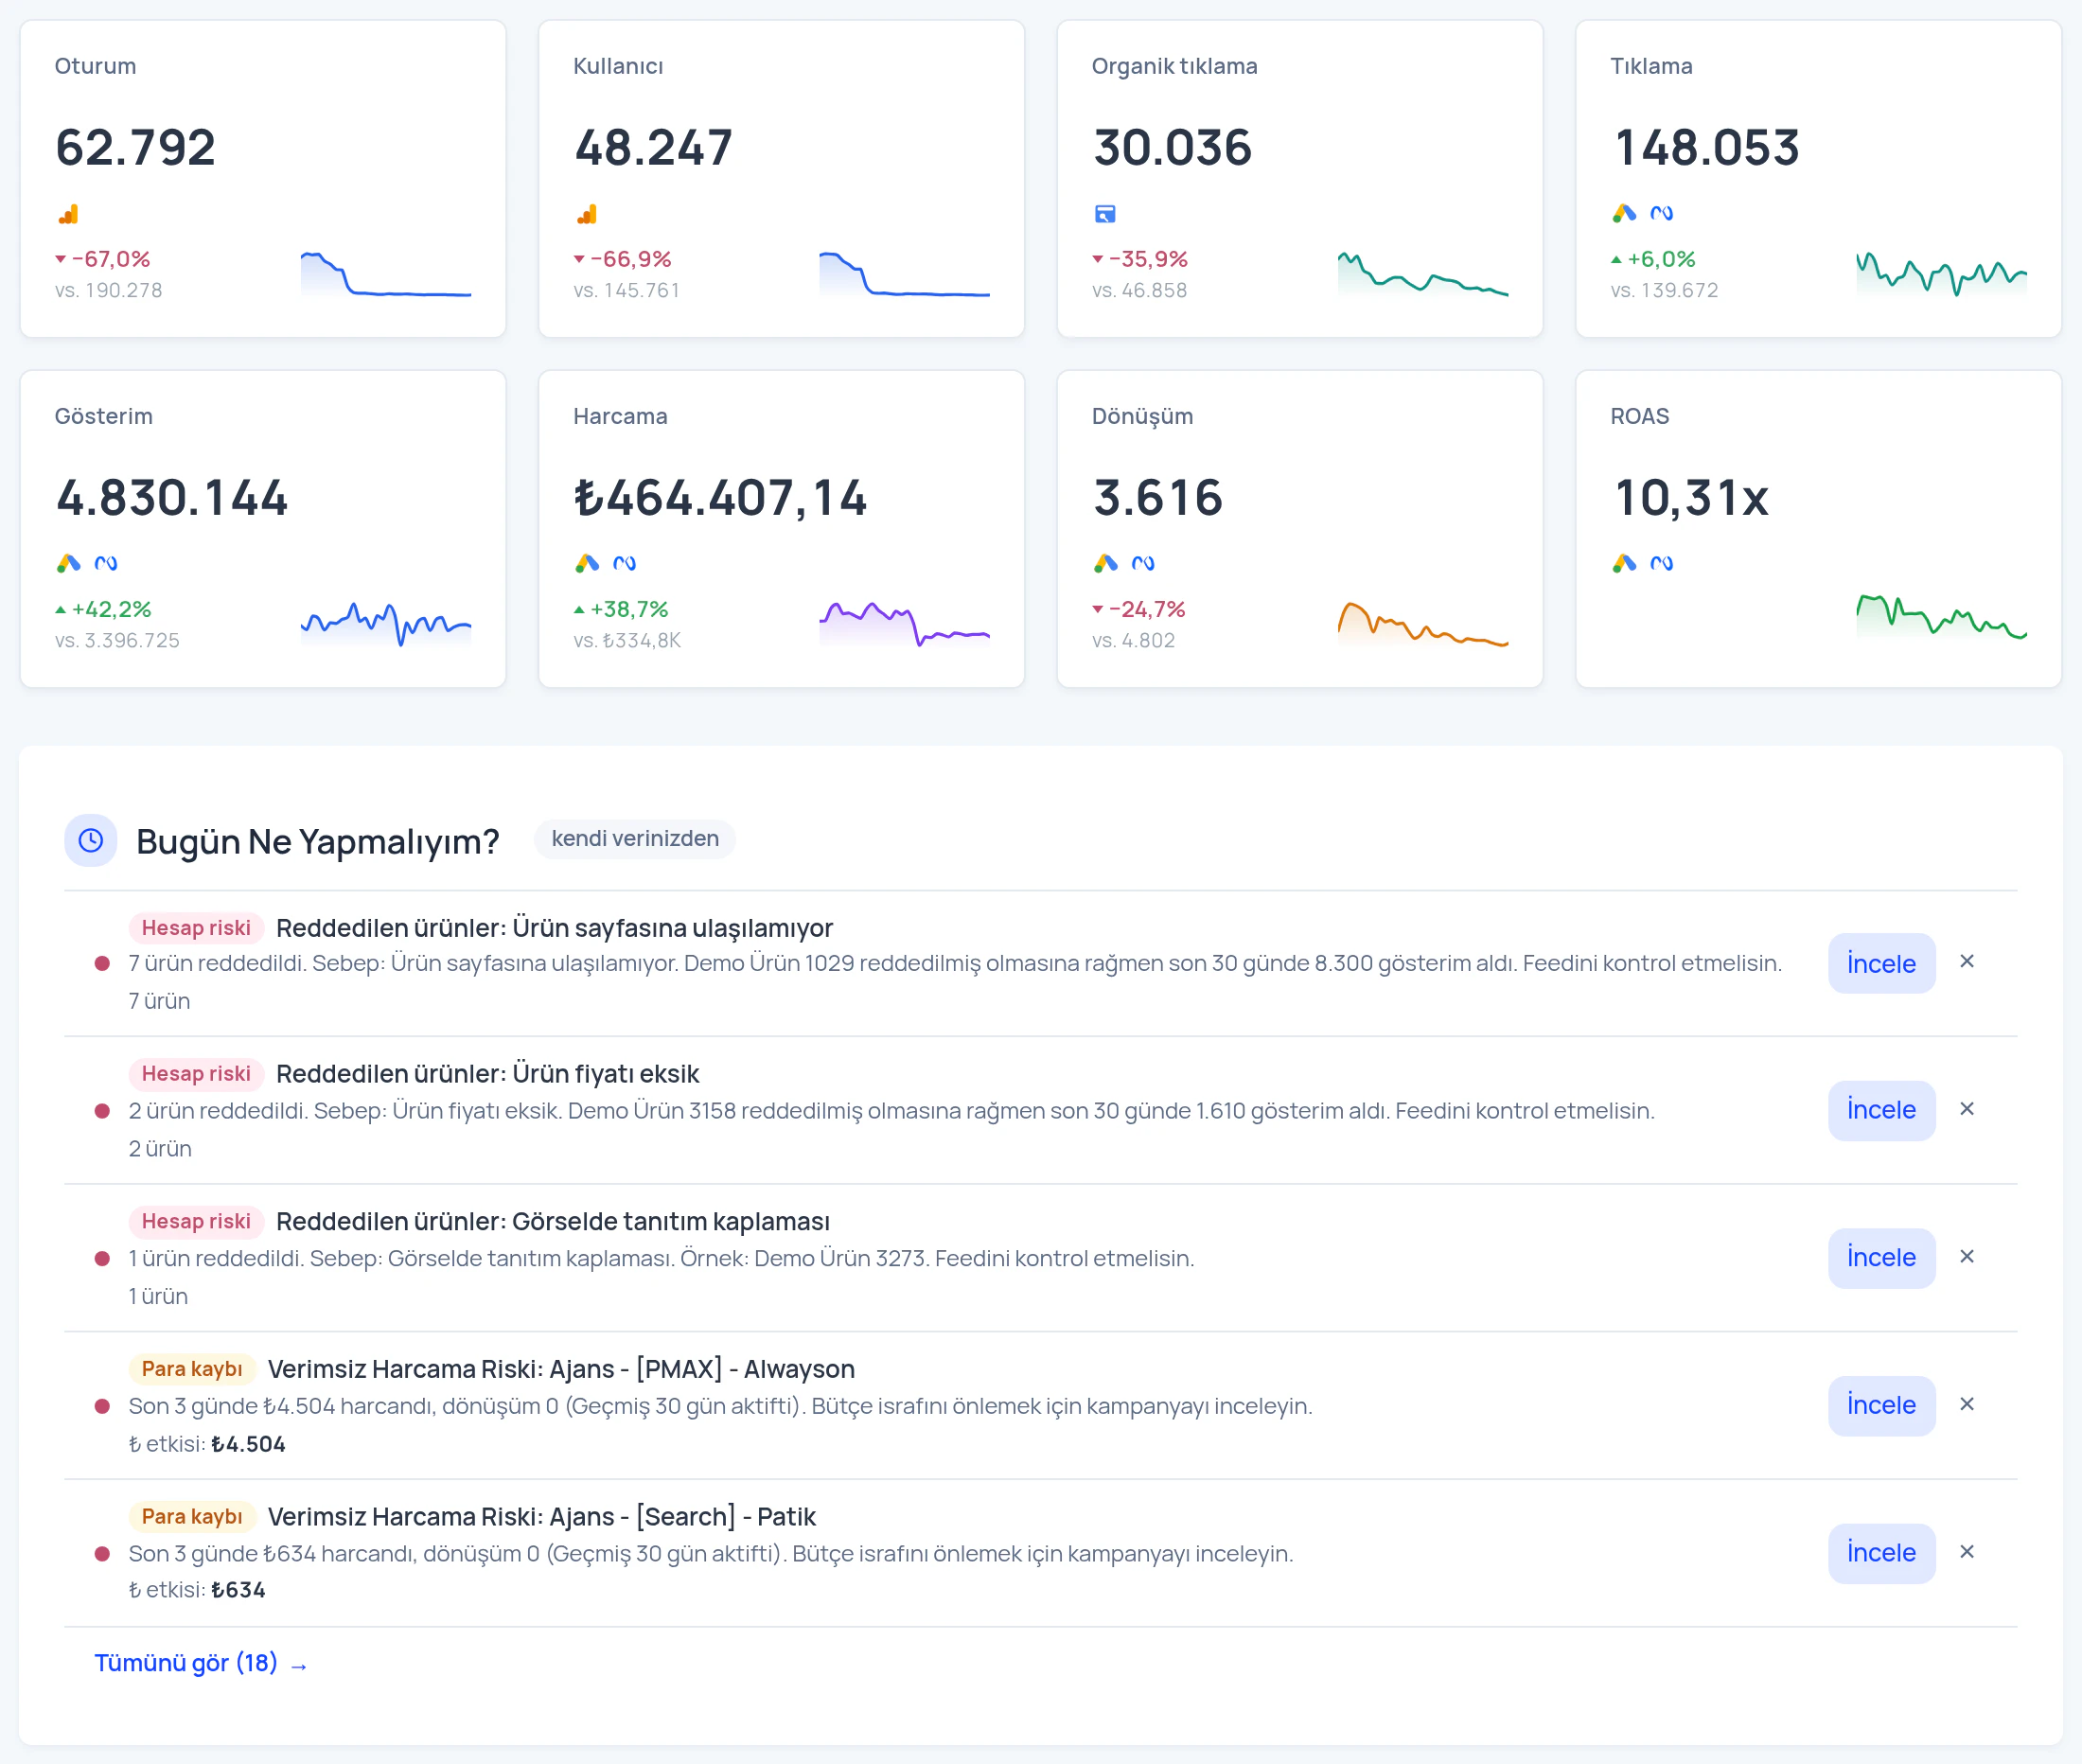
Task: Dismiss the PMAX Alwayson spending alert
Action: tap(1966, 1405)
